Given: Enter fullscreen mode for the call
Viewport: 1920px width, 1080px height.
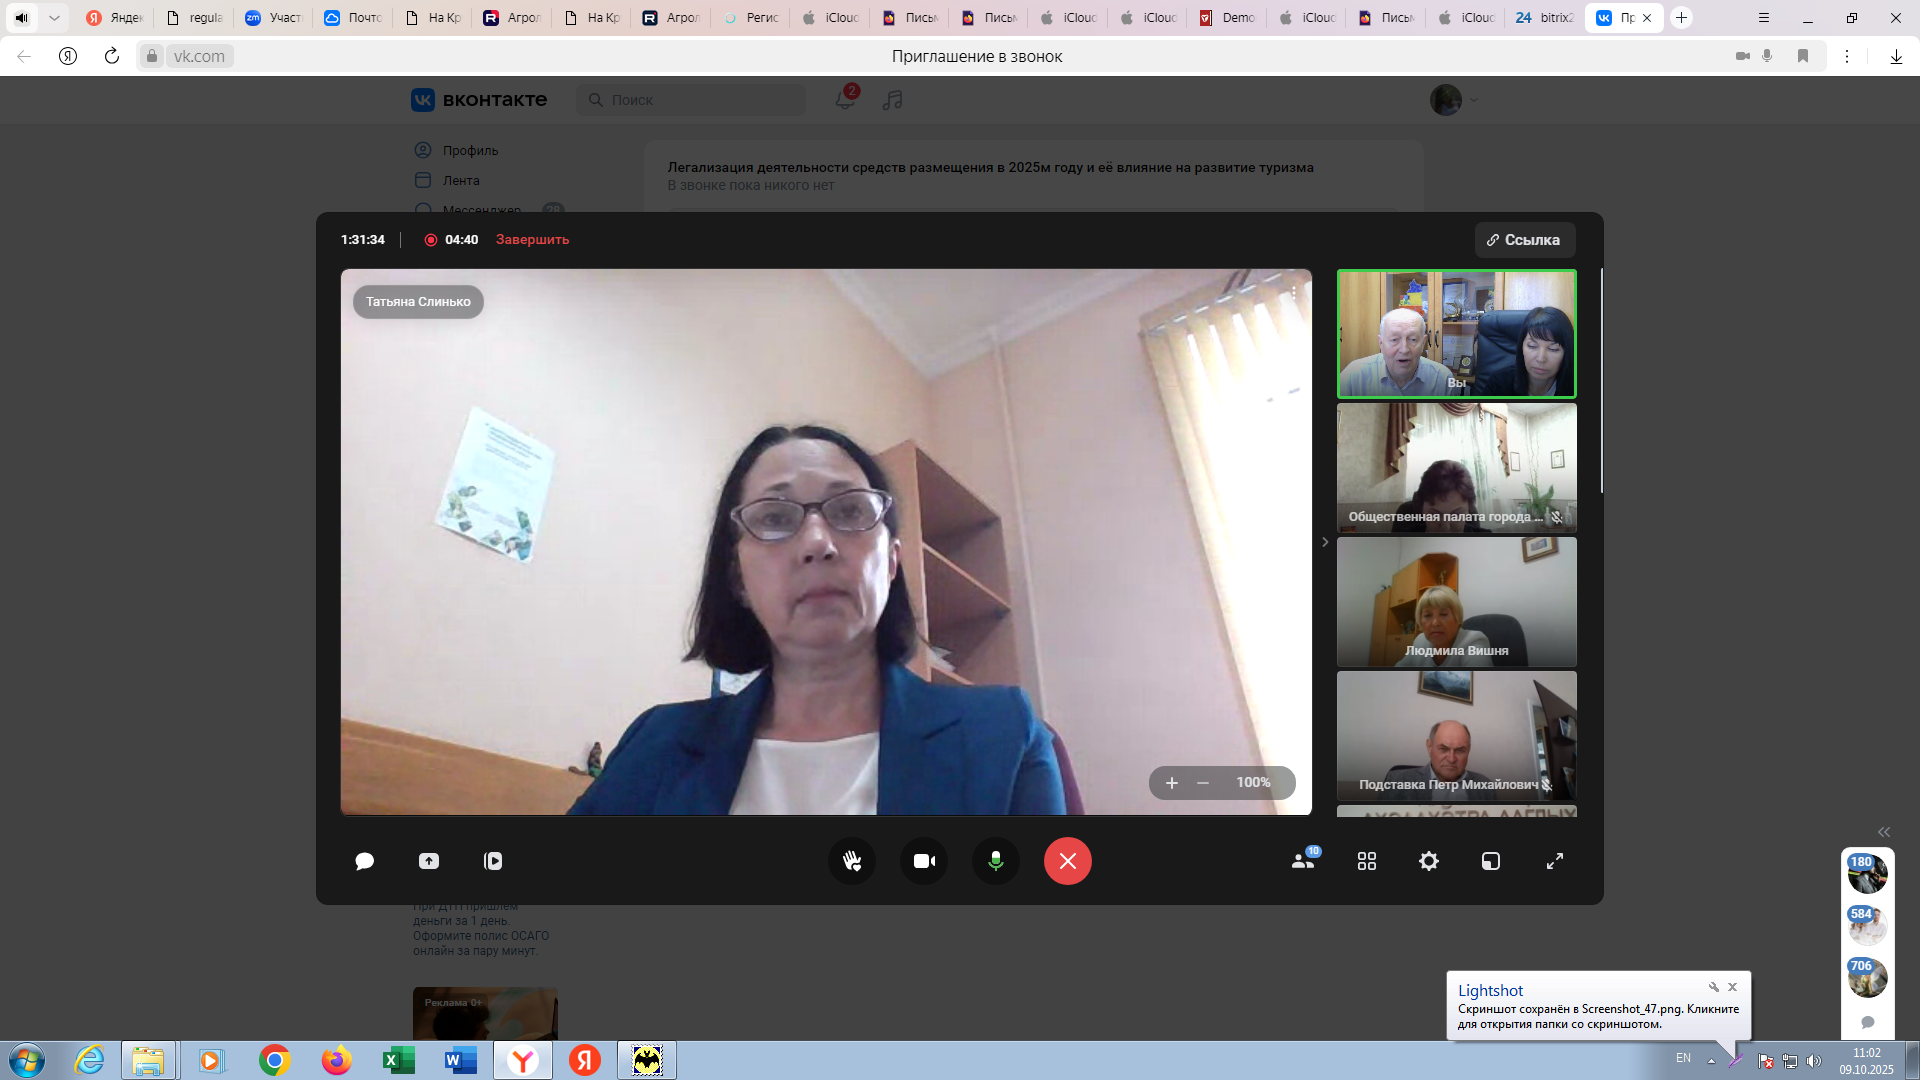Looking at the screenshot, I should pos(1555,861).
